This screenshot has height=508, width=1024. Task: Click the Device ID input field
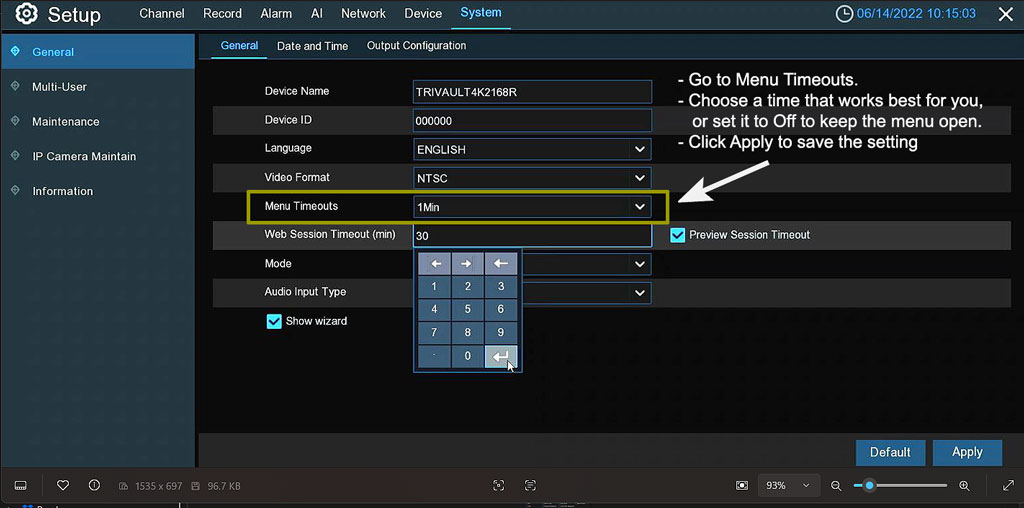coord(532,121)
